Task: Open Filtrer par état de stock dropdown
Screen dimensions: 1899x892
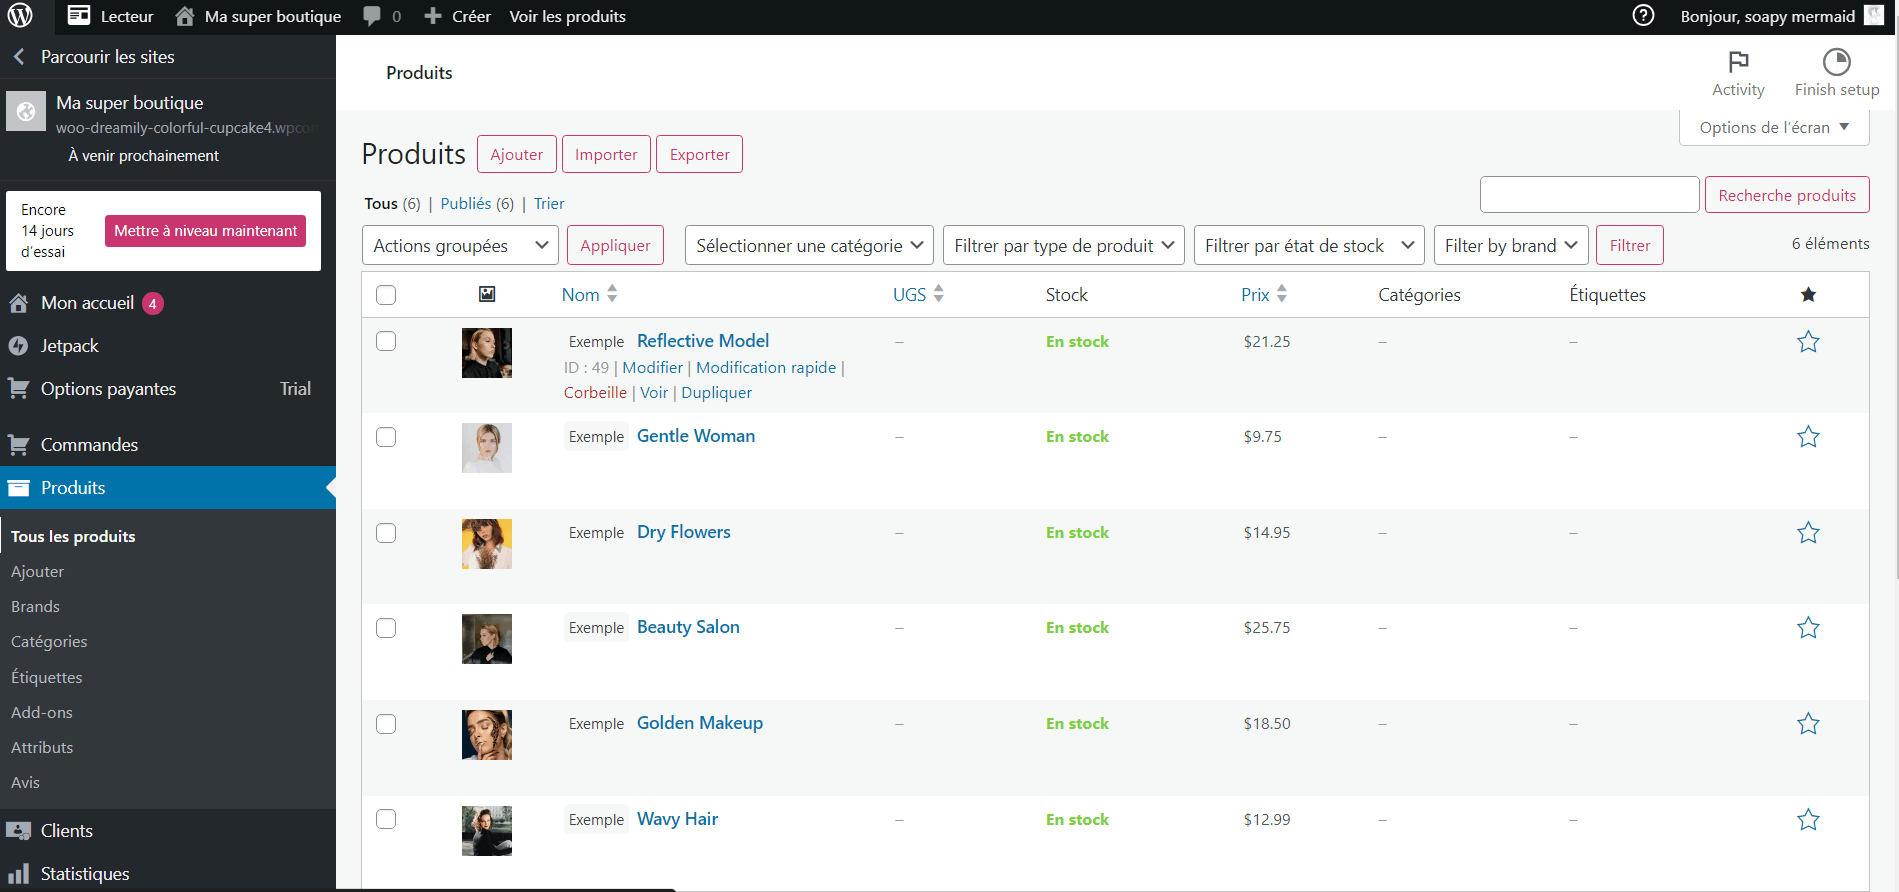Action: coord(1309,245)
